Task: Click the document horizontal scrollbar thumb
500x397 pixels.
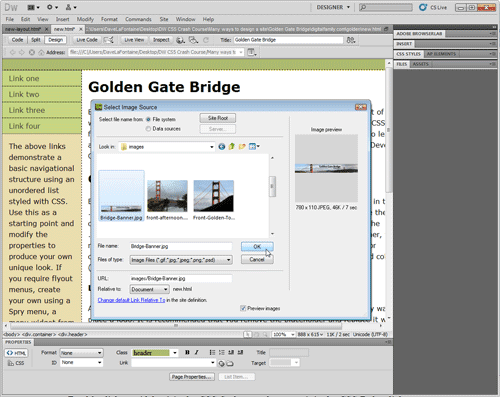Action: click(x=176, y=326)
